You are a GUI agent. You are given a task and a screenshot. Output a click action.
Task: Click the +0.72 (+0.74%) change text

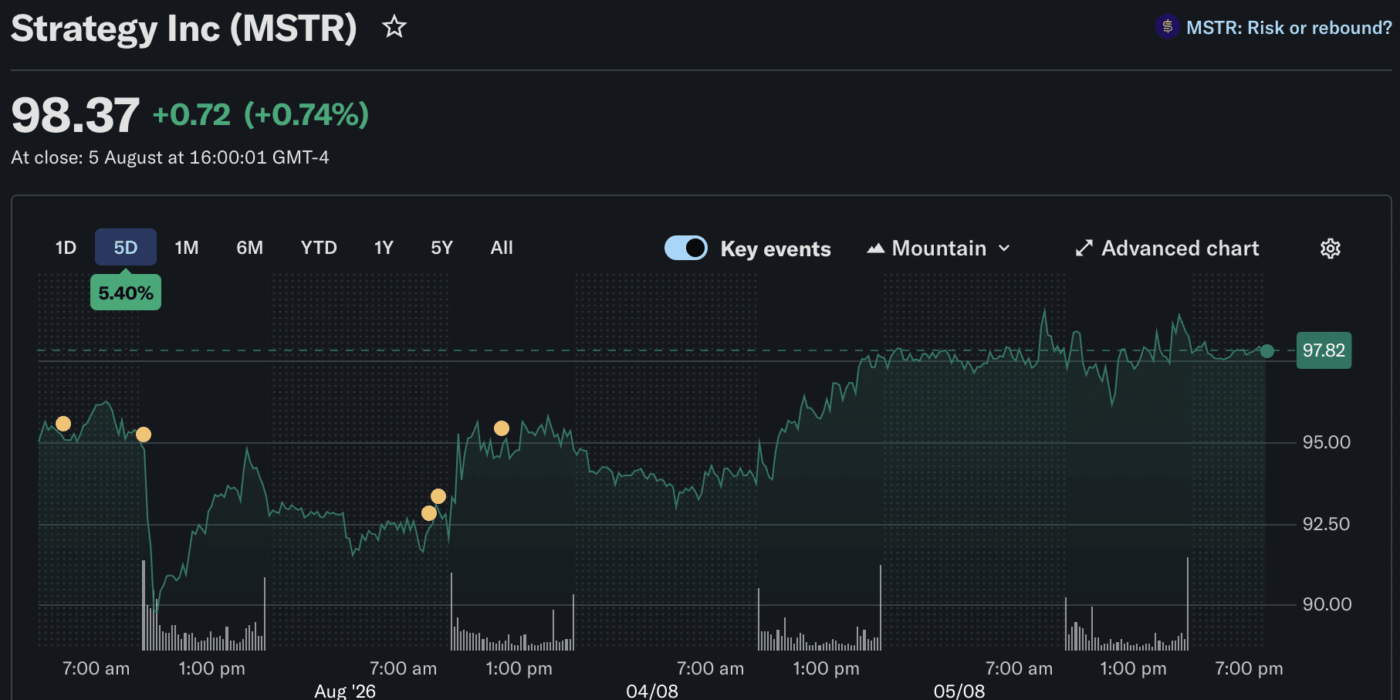point(260,115)
